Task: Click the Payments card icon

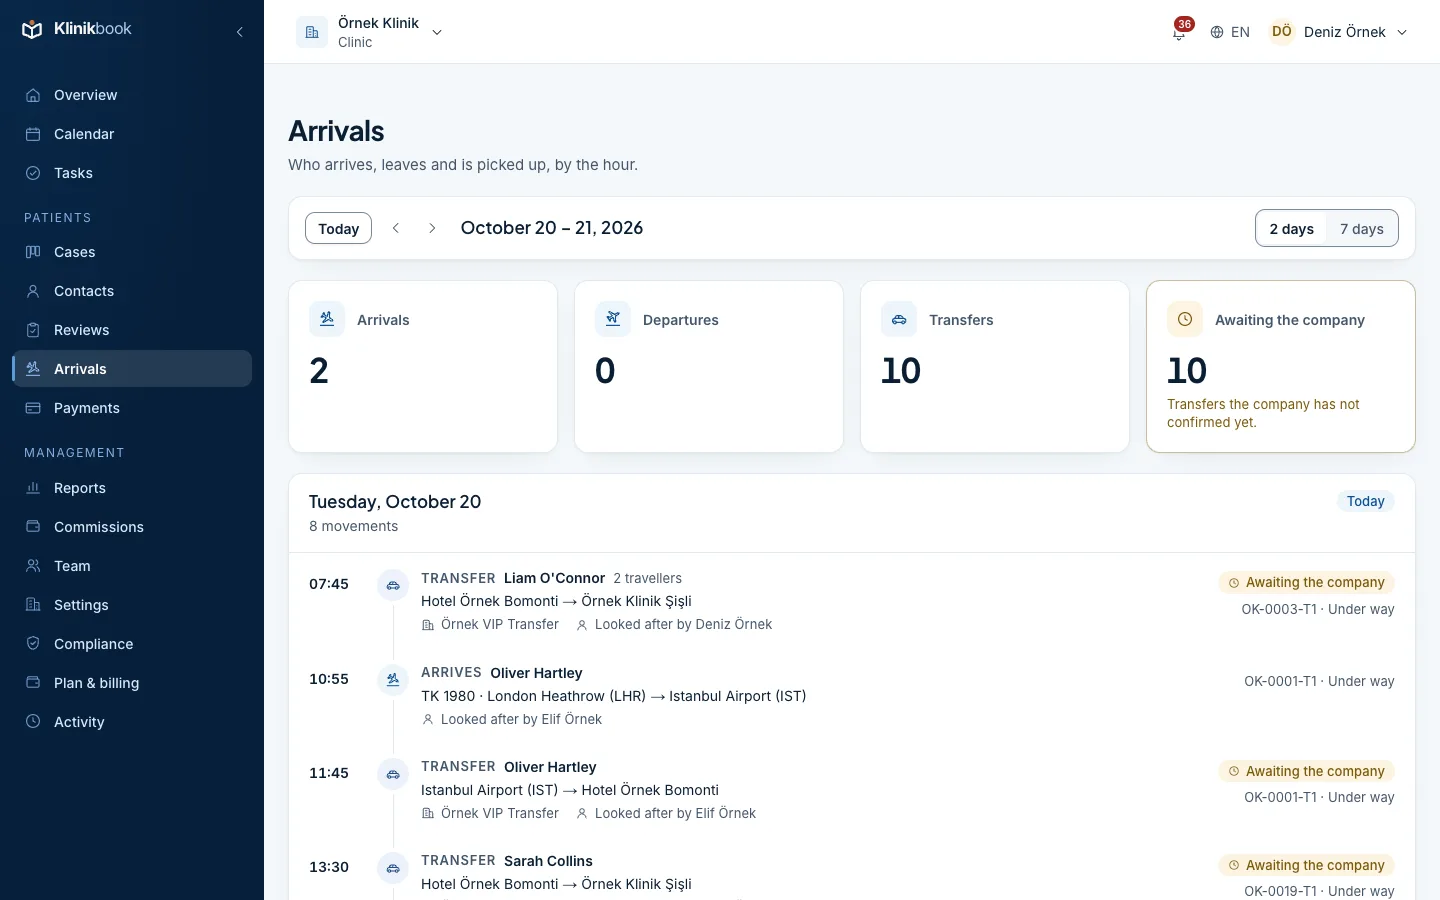Action: point(33,408)
